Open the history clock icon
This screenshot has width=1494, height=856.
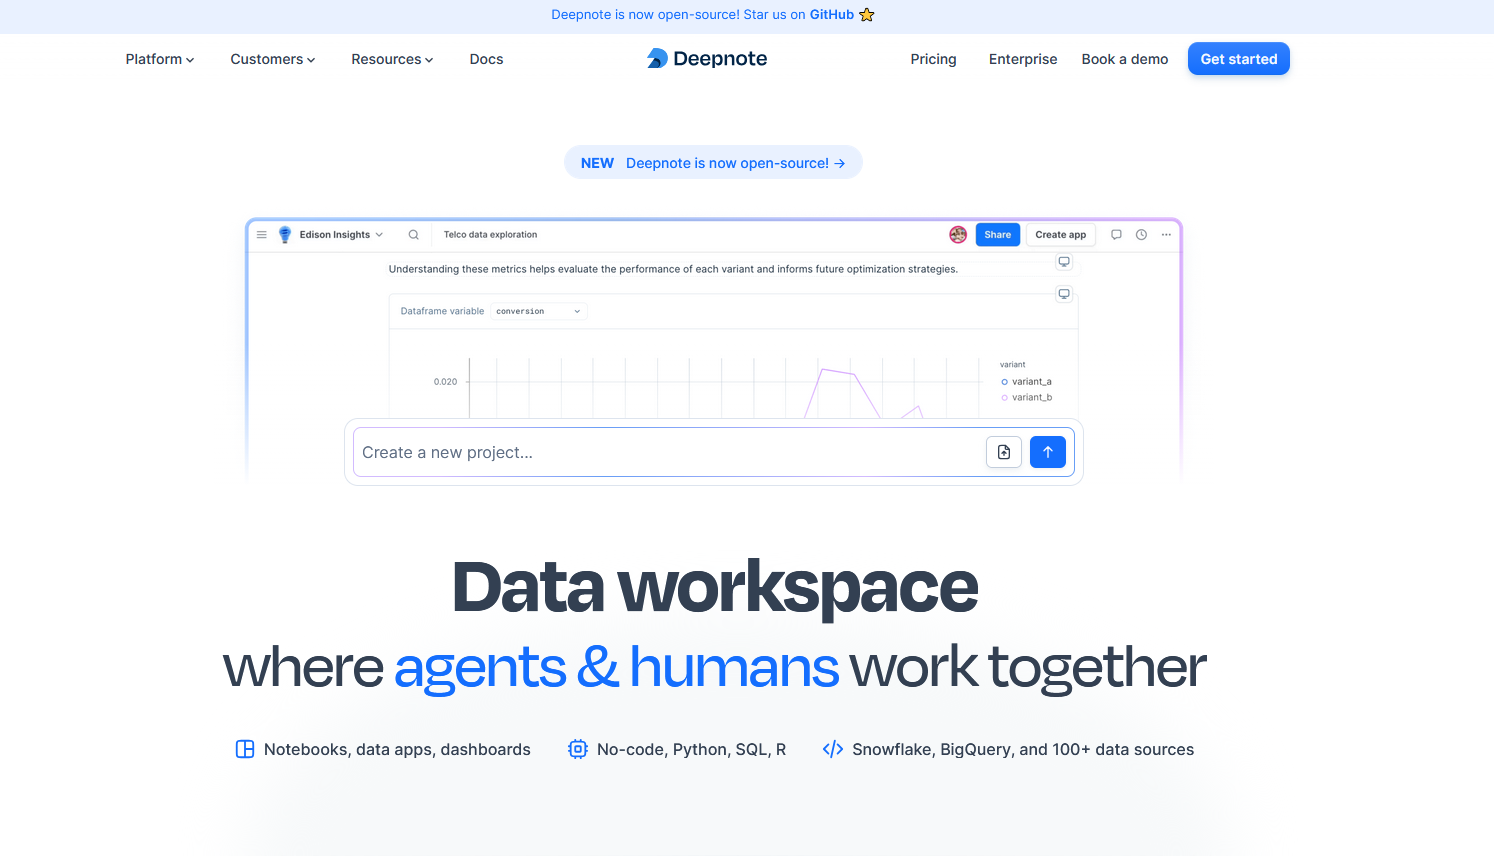click(x=1141, y=235)
